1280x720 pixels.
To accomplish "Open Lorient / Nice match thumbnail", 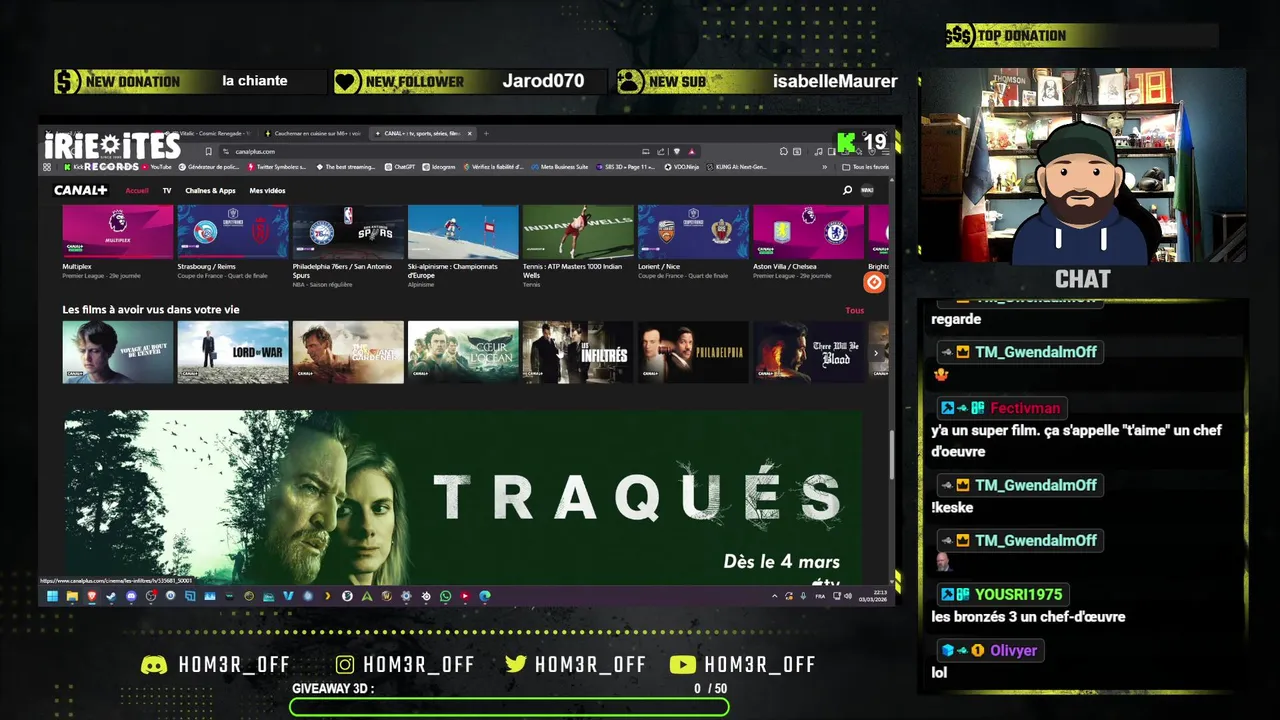I will [693, 232].
